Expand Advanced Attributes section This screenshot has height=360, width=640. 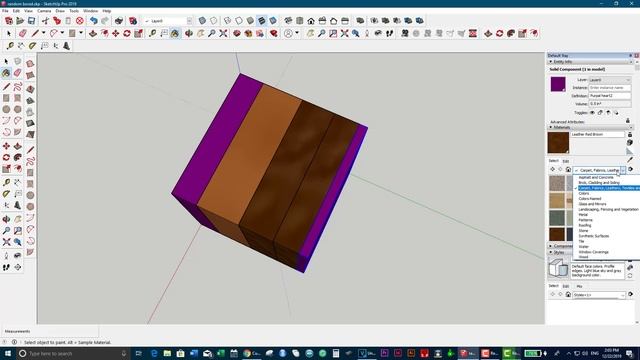click(x=567, y=122)
